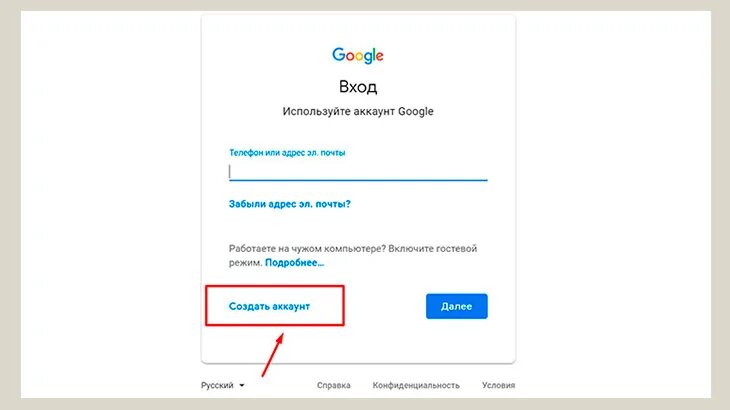This screenshot has width=730, height=410.
Task: Open the Справка footer link
Action: point(333,385)
